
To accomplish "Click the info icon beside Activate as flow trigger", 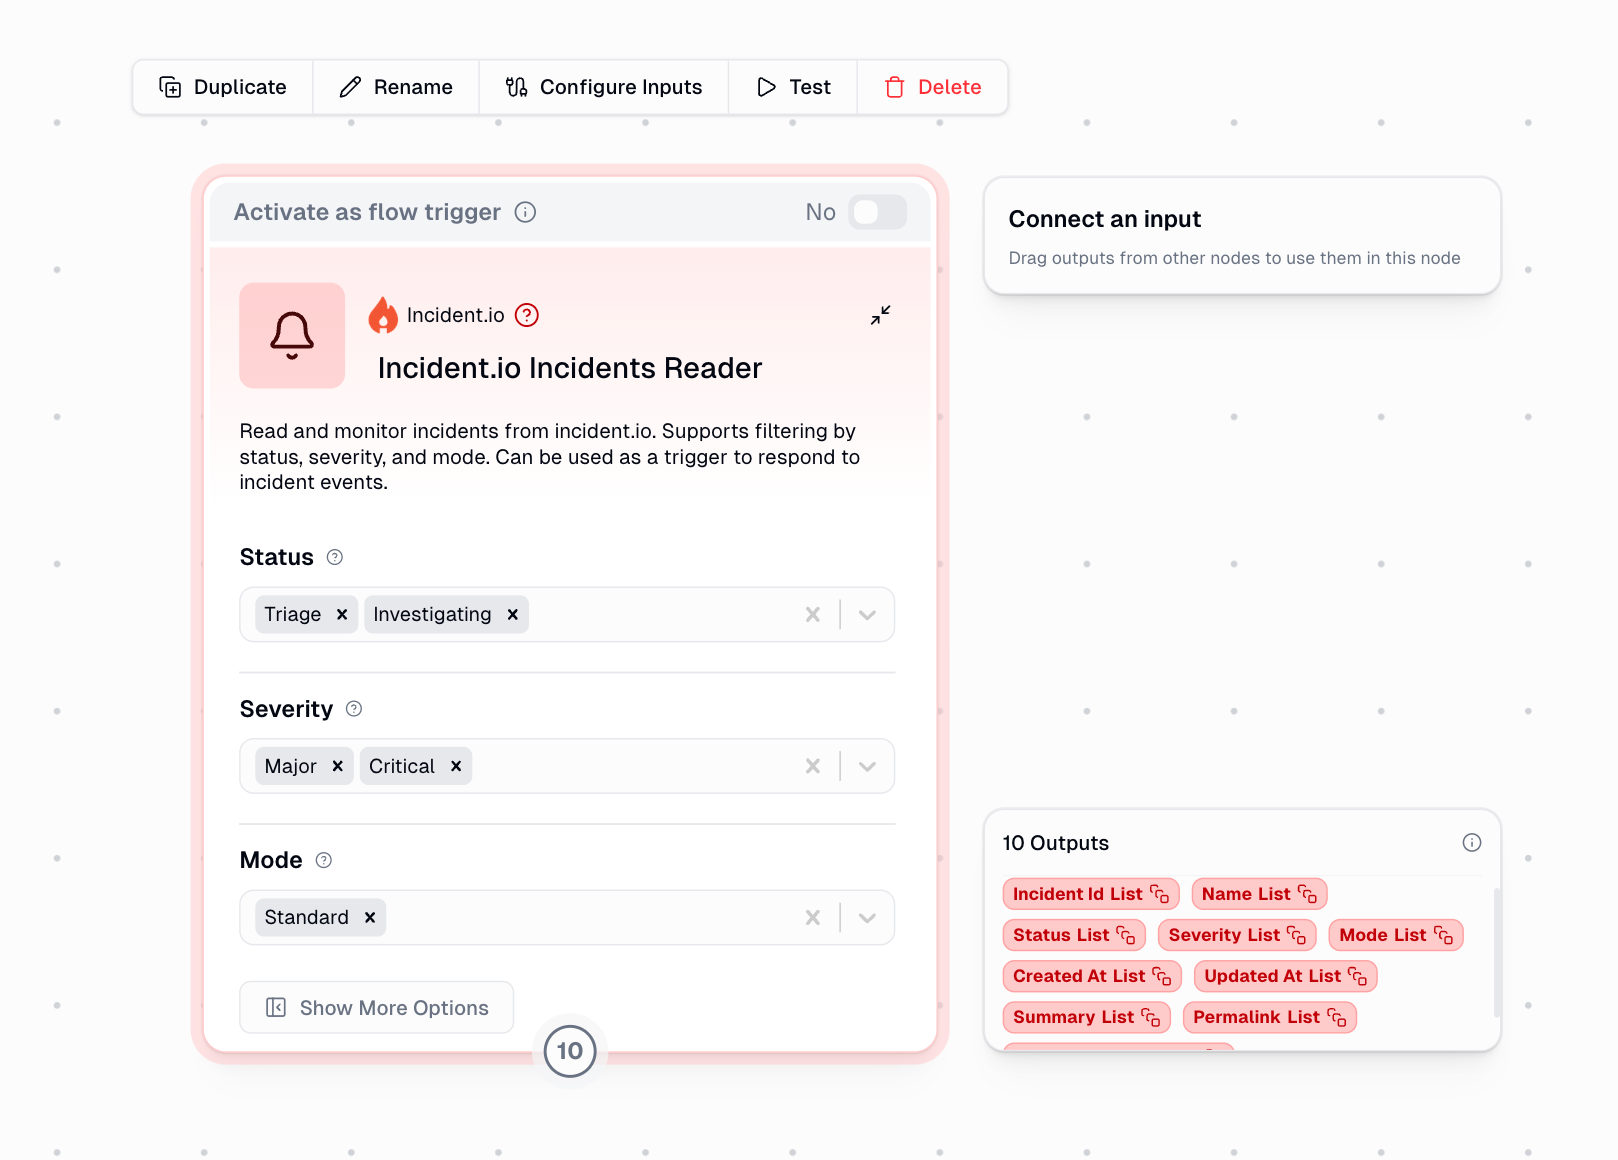I will 525,212.
